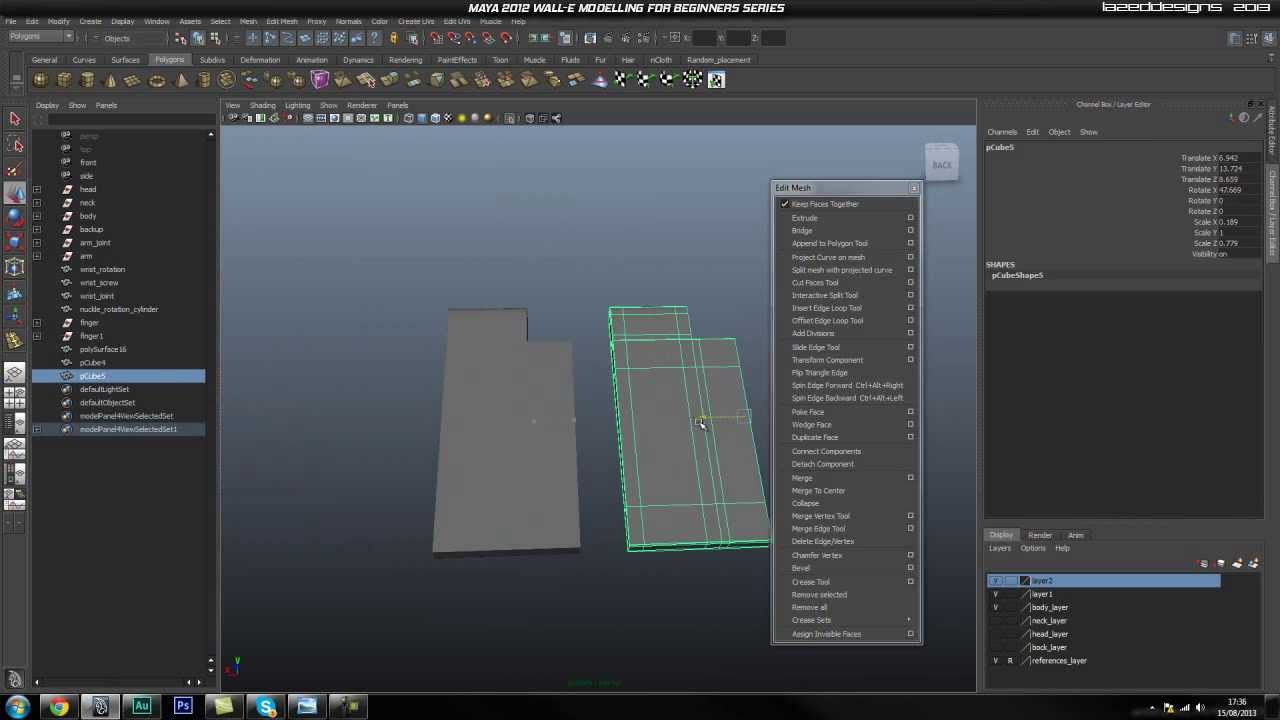Open the Polygons menu set dropdown

pyautogui.click(x=40, y=38)
